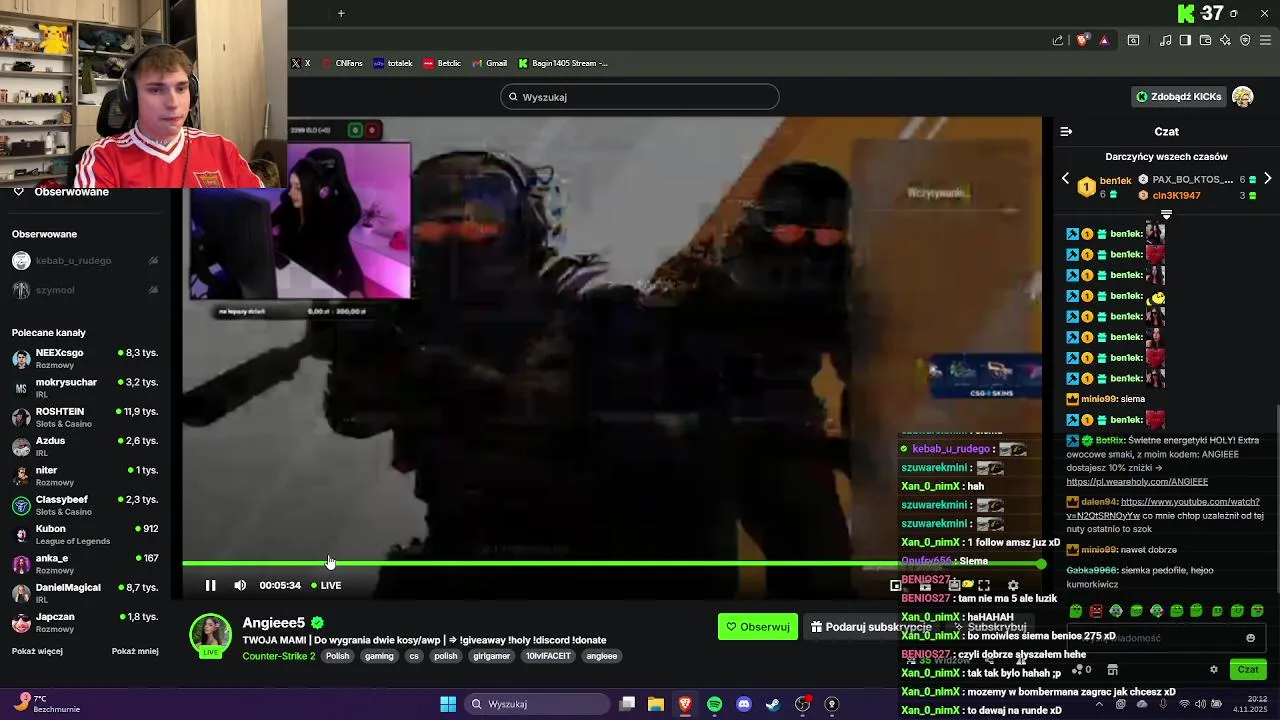Open the ROSHTEIN recommended channel
The height and width of the screenshot is (720, 1280).
(85, 417)
